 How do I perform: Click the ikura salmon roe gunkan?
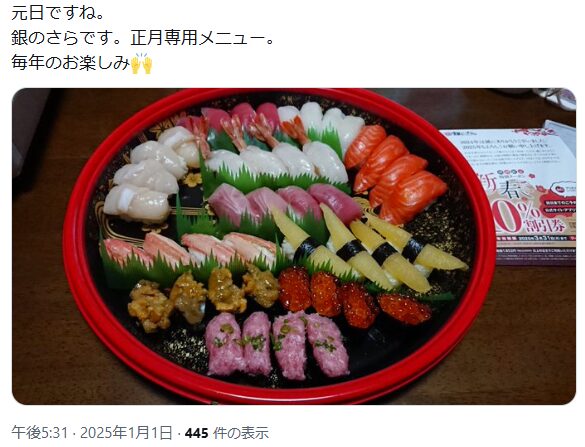pos(354,298)
